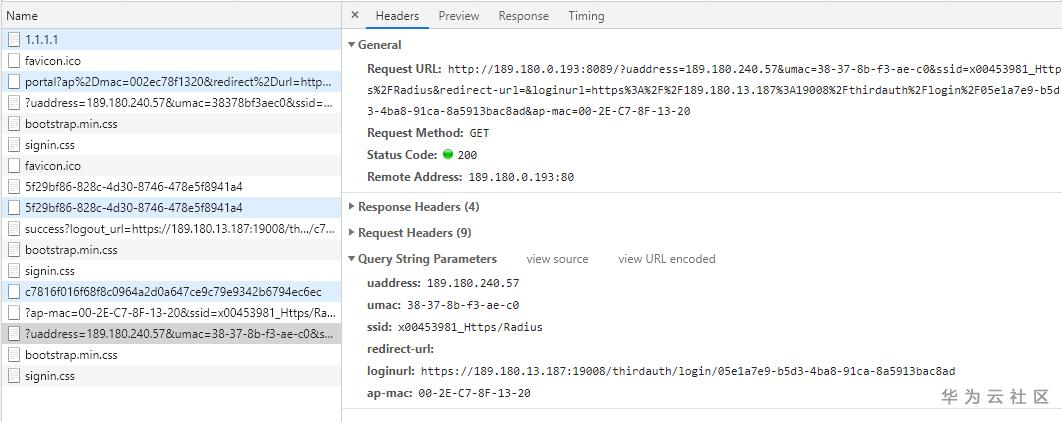Expand Response Headers (4) section
The image size is (1062, 422).
point(351,207)
